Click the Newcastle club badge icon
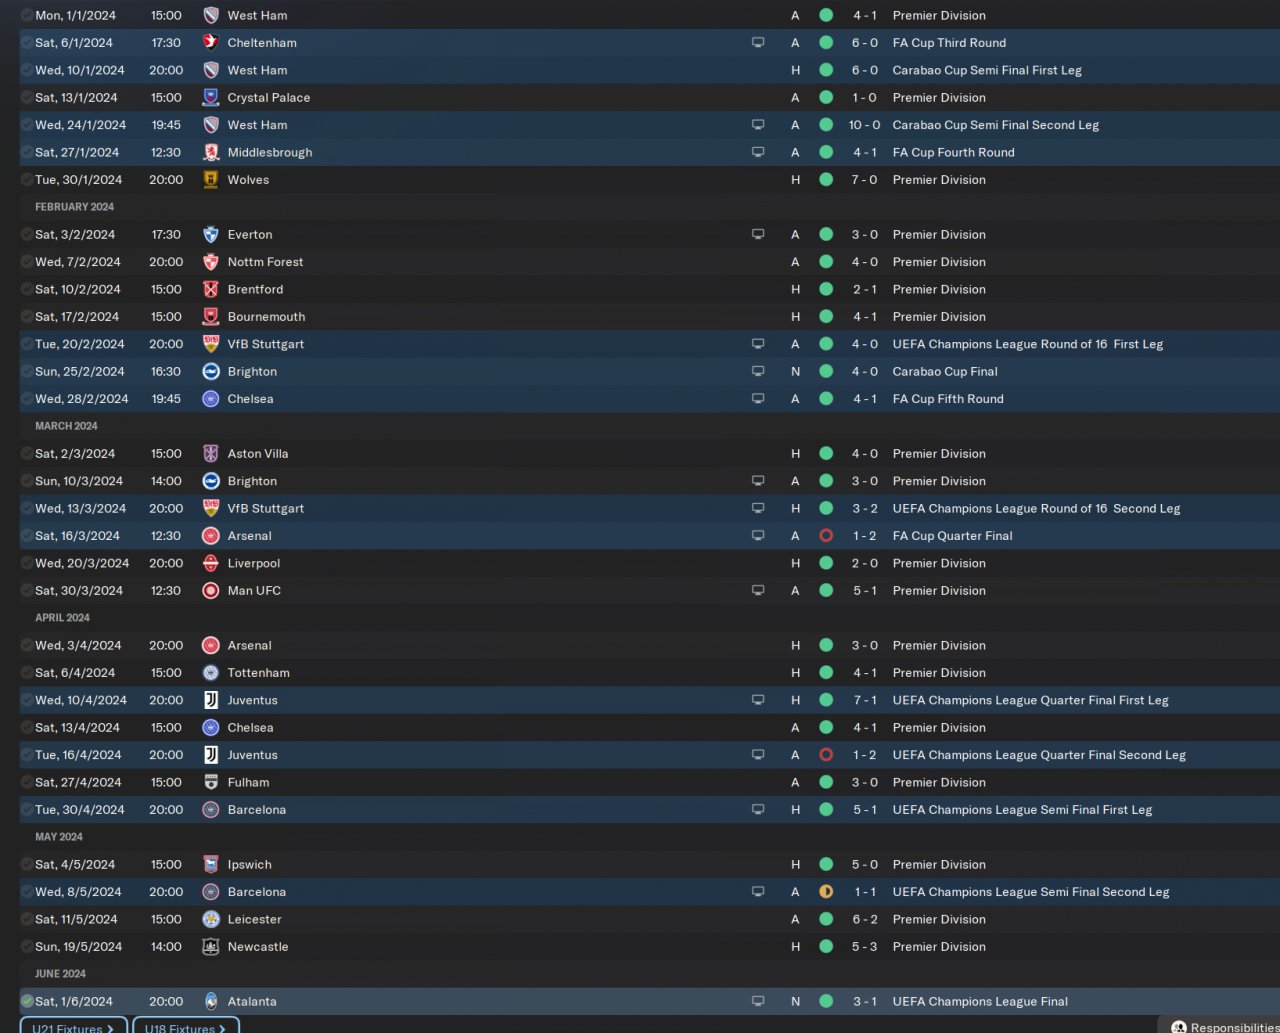The height and width of the screenshot is (1033, 1280). (211, 946)
